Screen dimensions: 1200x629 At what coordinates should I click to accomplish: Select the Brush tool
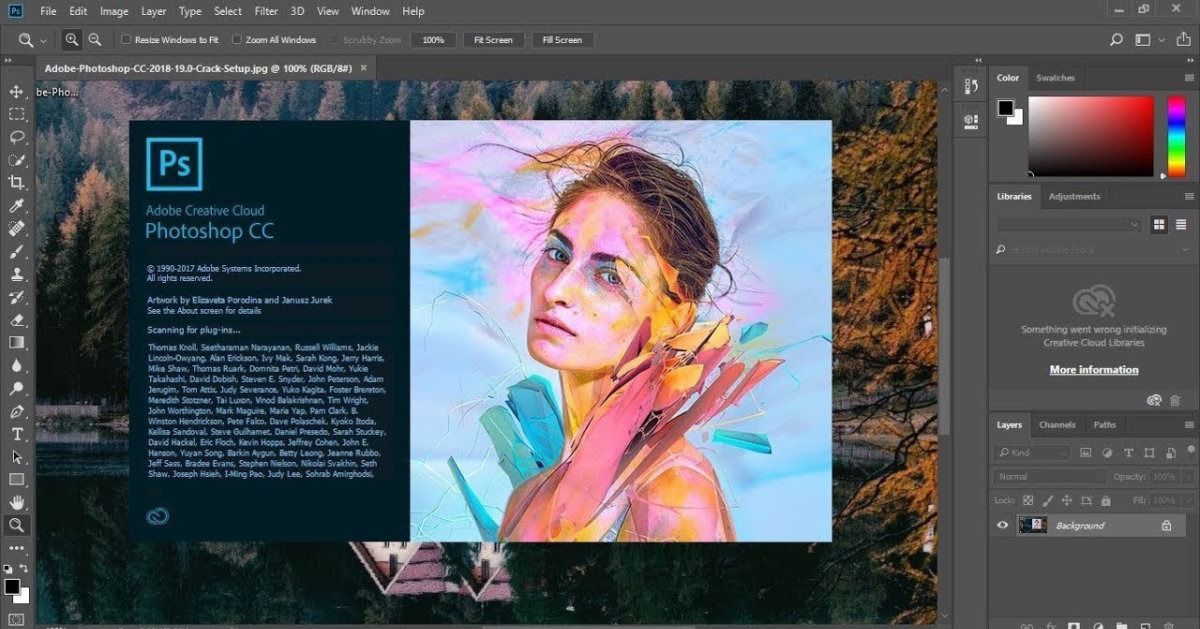(x=15, y=250)
